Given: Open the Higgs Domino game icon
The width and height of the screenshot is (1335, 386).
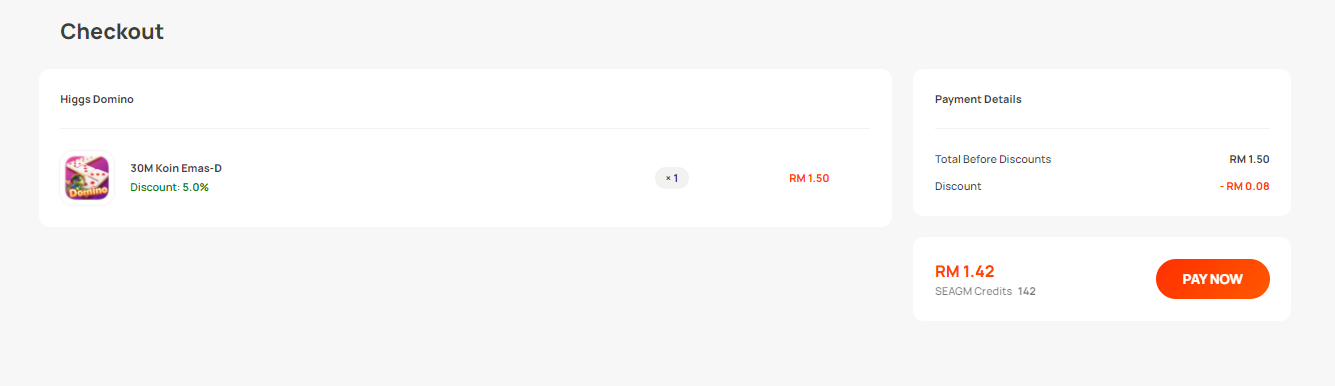Looking at the screenshot, I should [x=87, y=178].
